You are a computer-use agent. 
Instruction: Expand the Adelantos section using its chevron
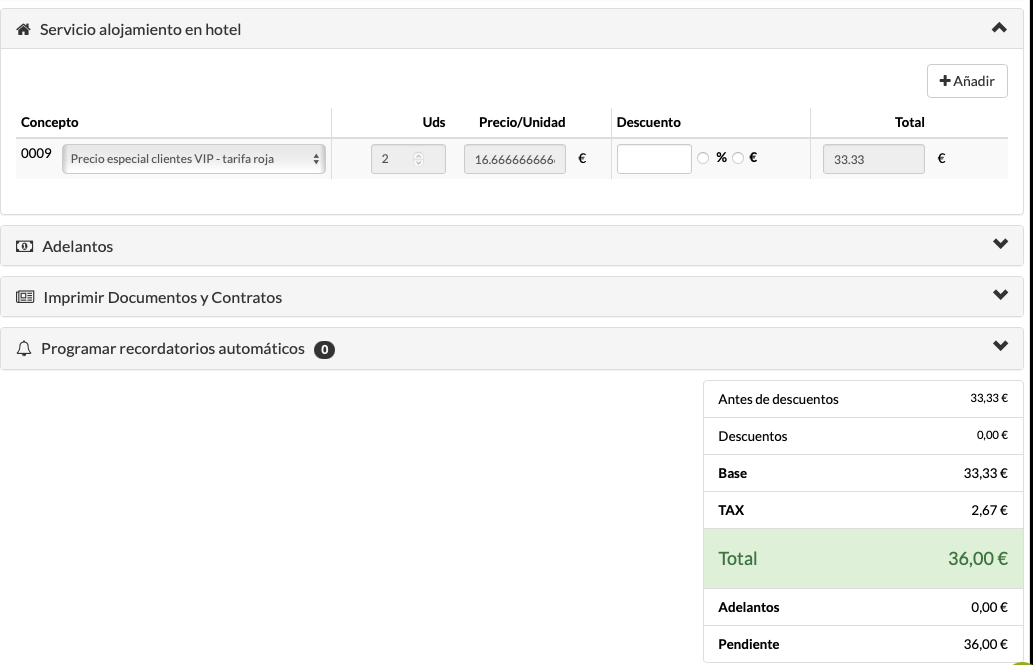tap(1000, 245)
